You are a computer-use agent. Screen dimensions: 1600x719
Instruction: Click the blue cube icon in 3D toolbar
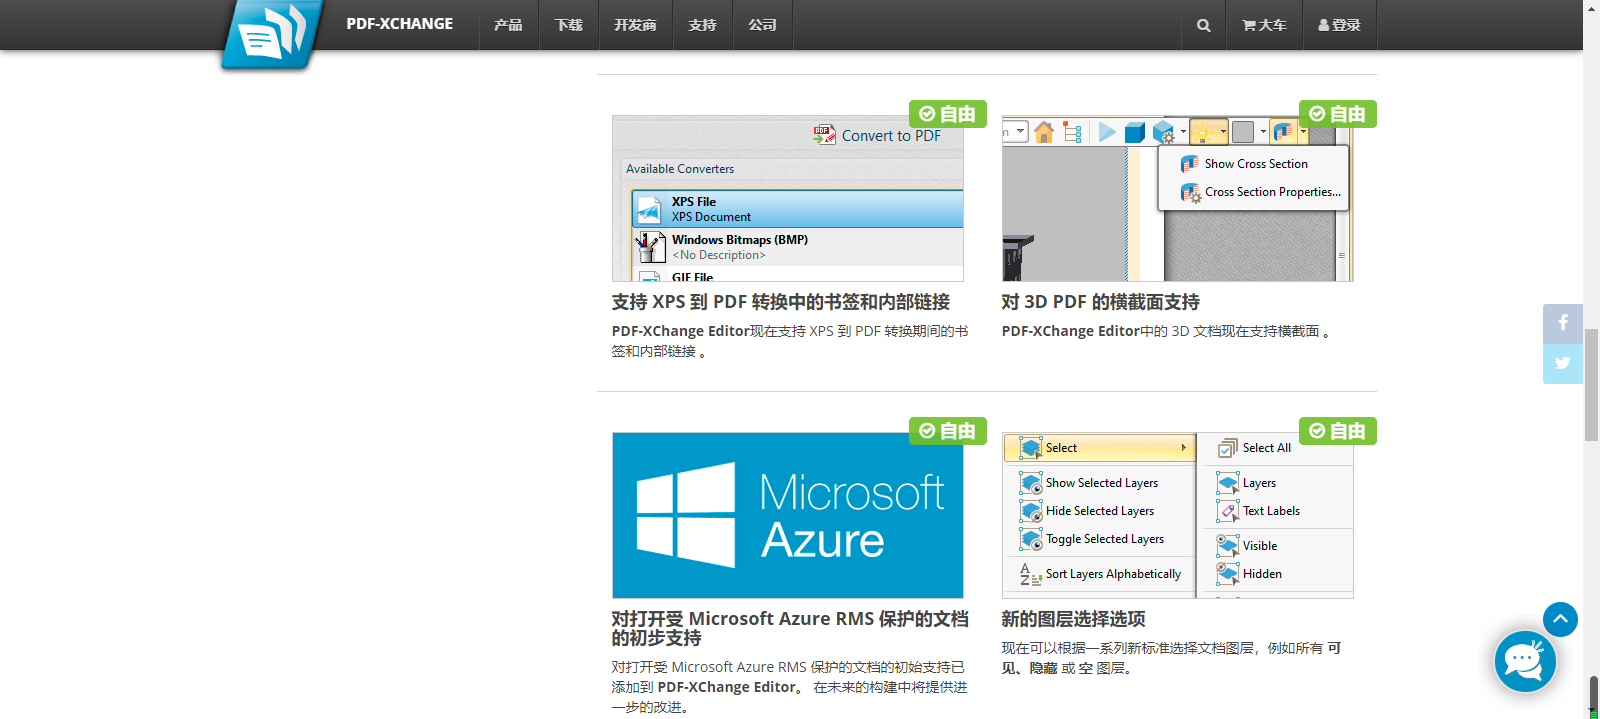click(x=1134, y=132)
